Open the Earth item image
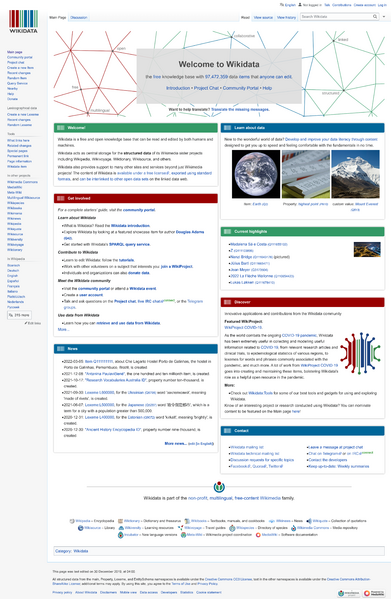The image size is (391, 599). (256, 174)
